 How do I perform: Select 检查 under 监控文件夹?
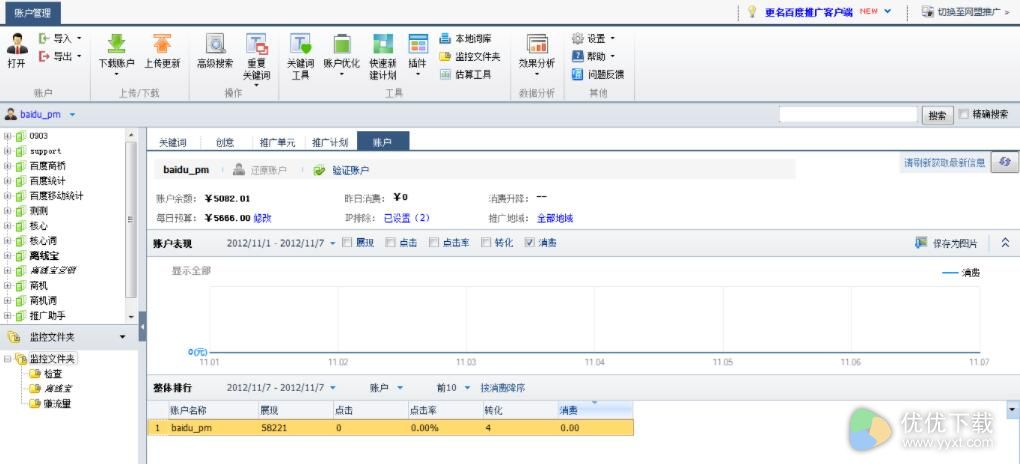click(53, 374)
